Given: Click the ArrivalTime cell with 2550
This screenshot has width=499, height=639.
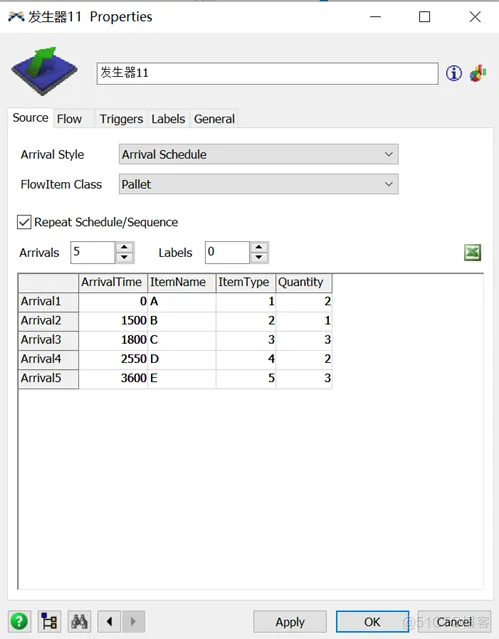Looking at the screenshot, I should pyautogui.click(x=113, y=359).
